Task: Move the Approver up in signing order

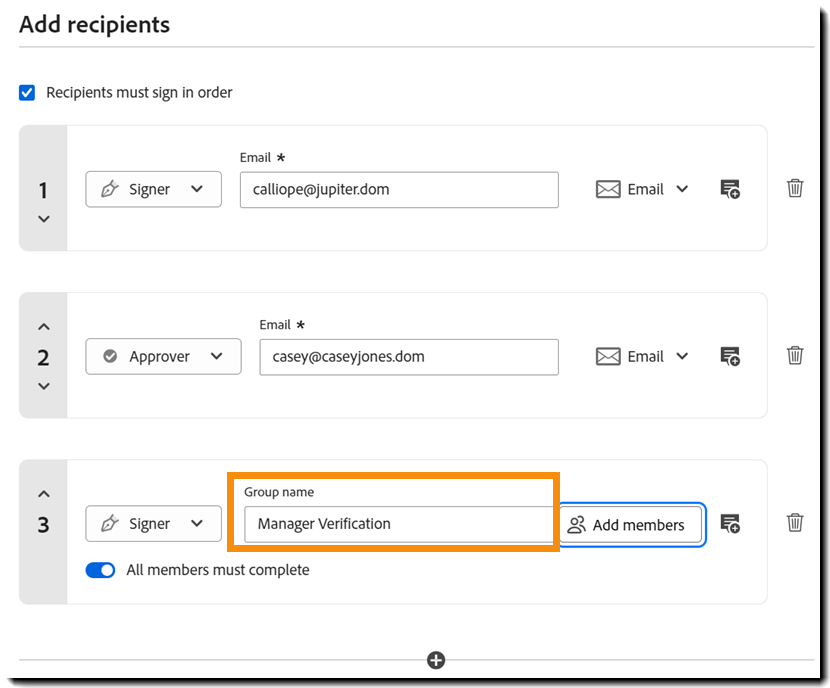Action: point(42,325)
